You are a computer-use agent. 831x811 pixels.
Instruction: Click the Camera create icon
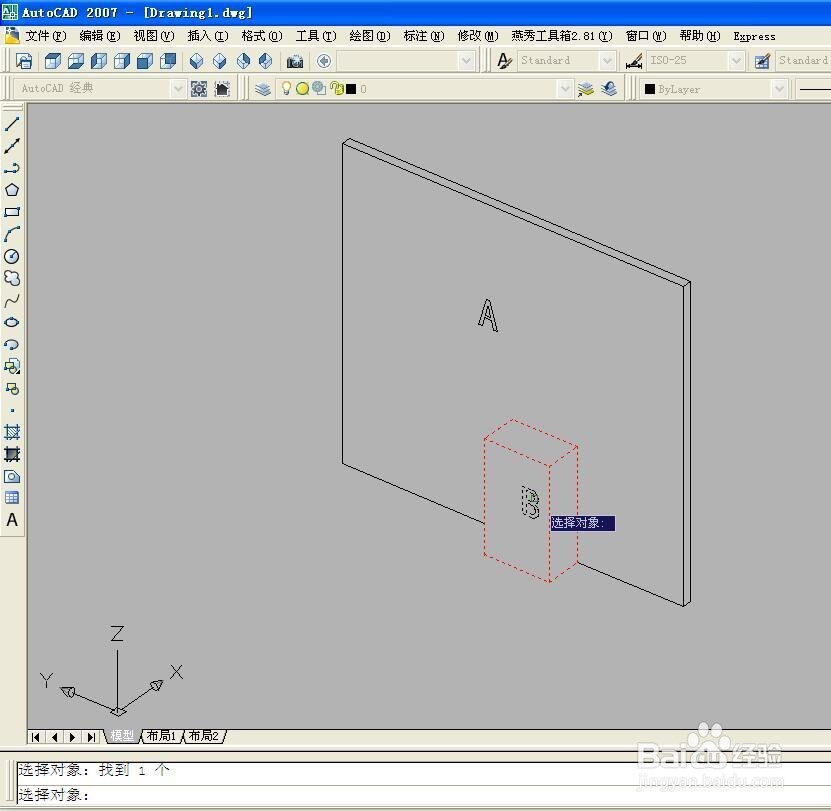295,61
